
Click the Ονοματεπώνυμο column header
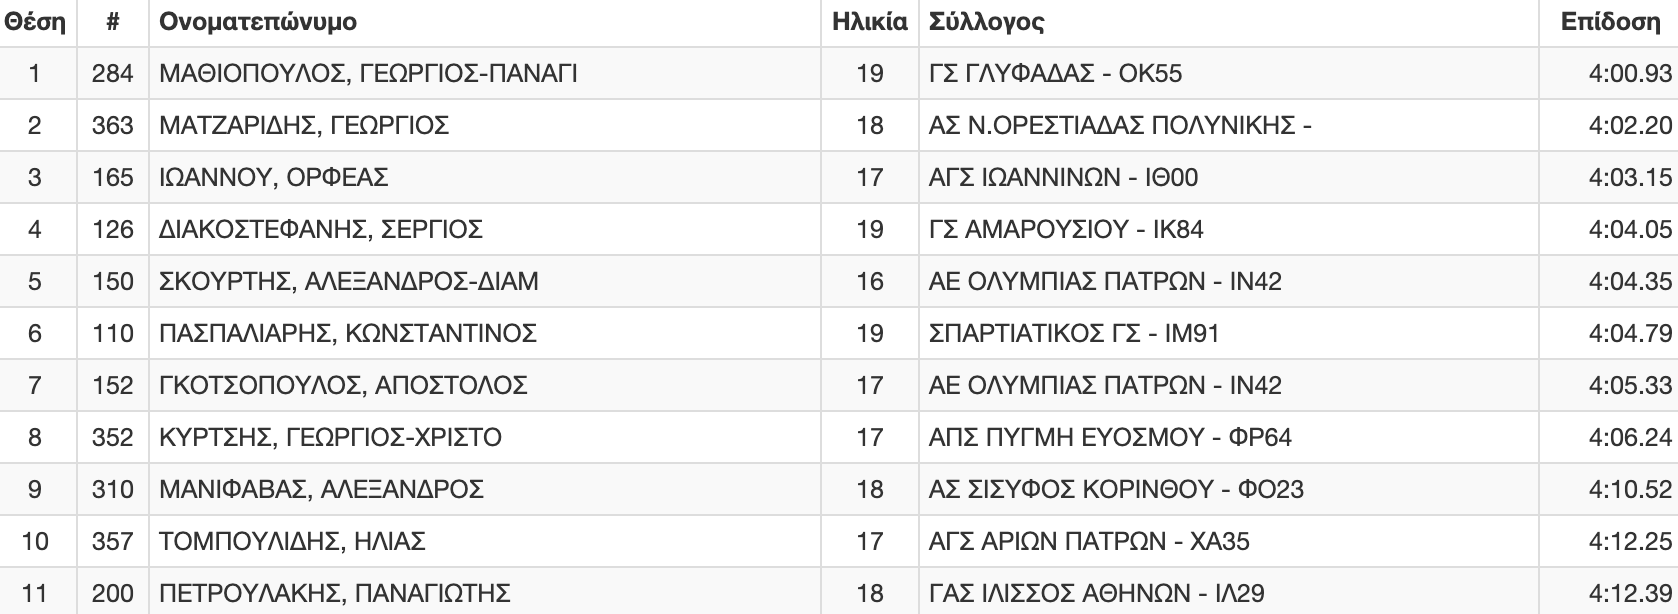pyautogui.click(x=257, y=22)
